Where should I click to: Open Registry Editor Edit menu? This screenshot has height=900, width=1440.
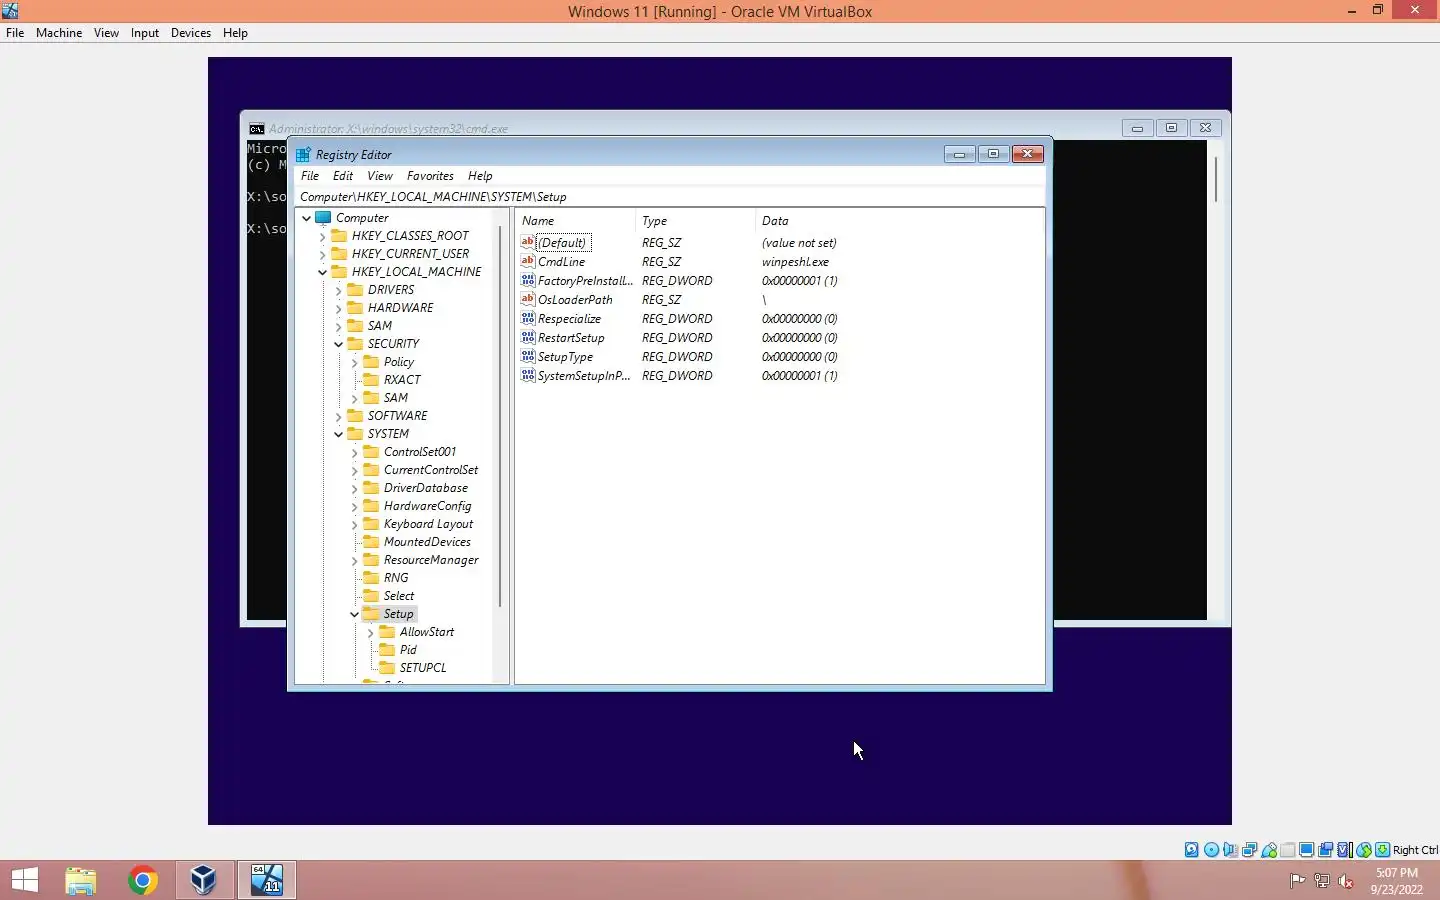[x=343, y=176]
